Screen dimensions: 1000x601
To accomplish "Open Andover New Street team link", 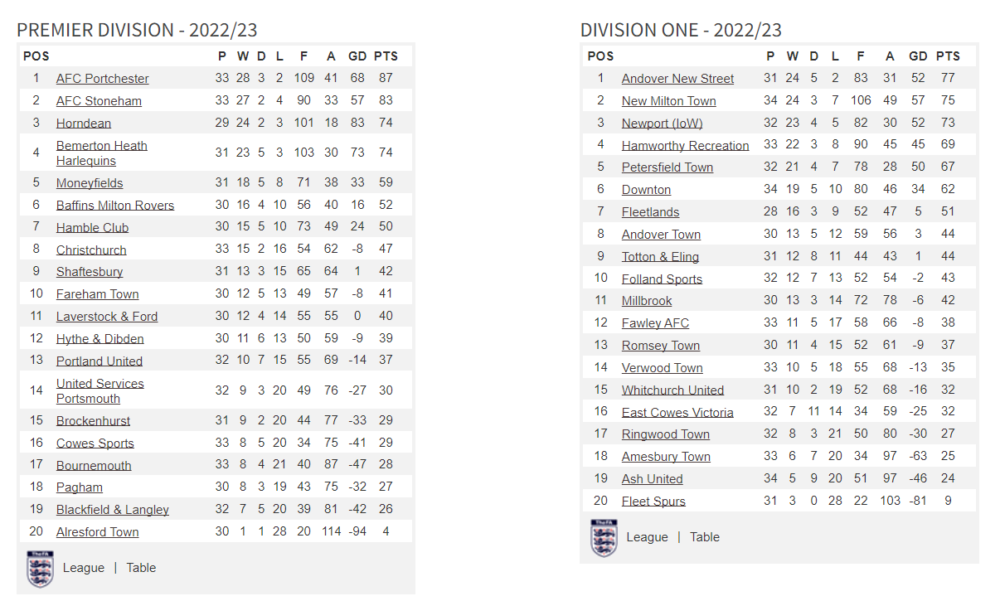I will pos(677,78).
